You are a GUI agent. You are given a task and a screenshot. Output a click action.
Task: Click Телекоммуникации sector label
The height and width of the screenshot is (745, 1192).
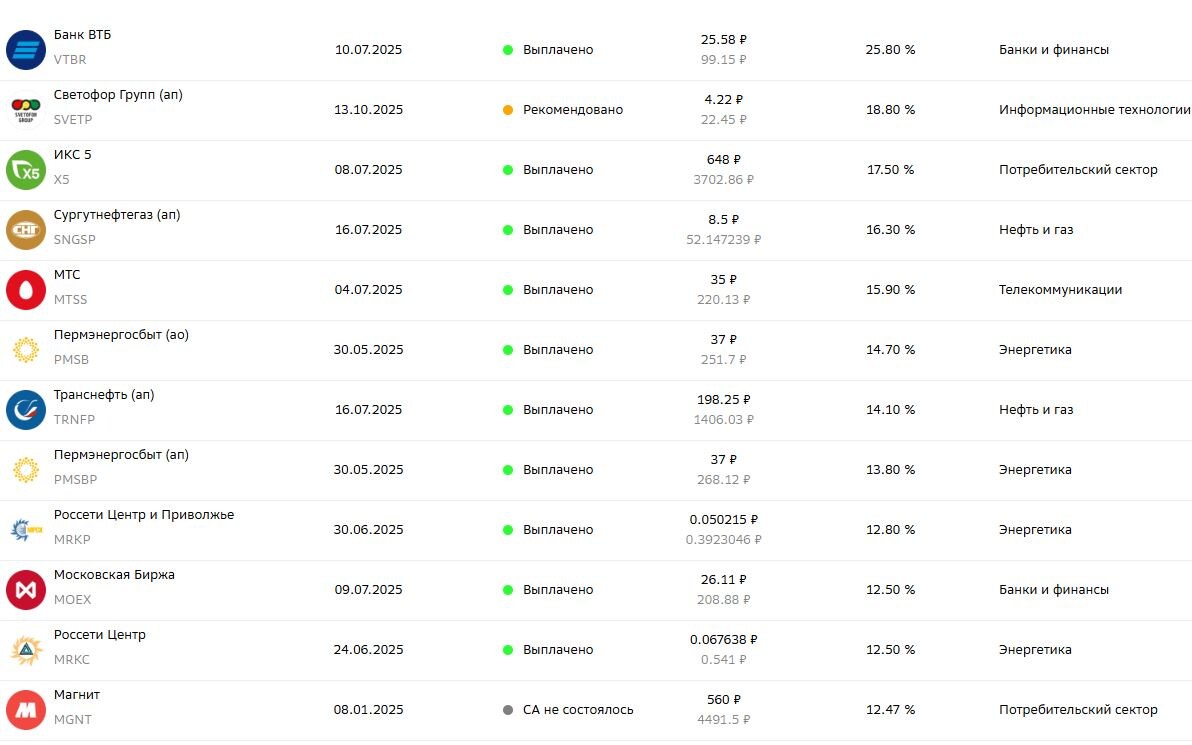(1060, 290)
